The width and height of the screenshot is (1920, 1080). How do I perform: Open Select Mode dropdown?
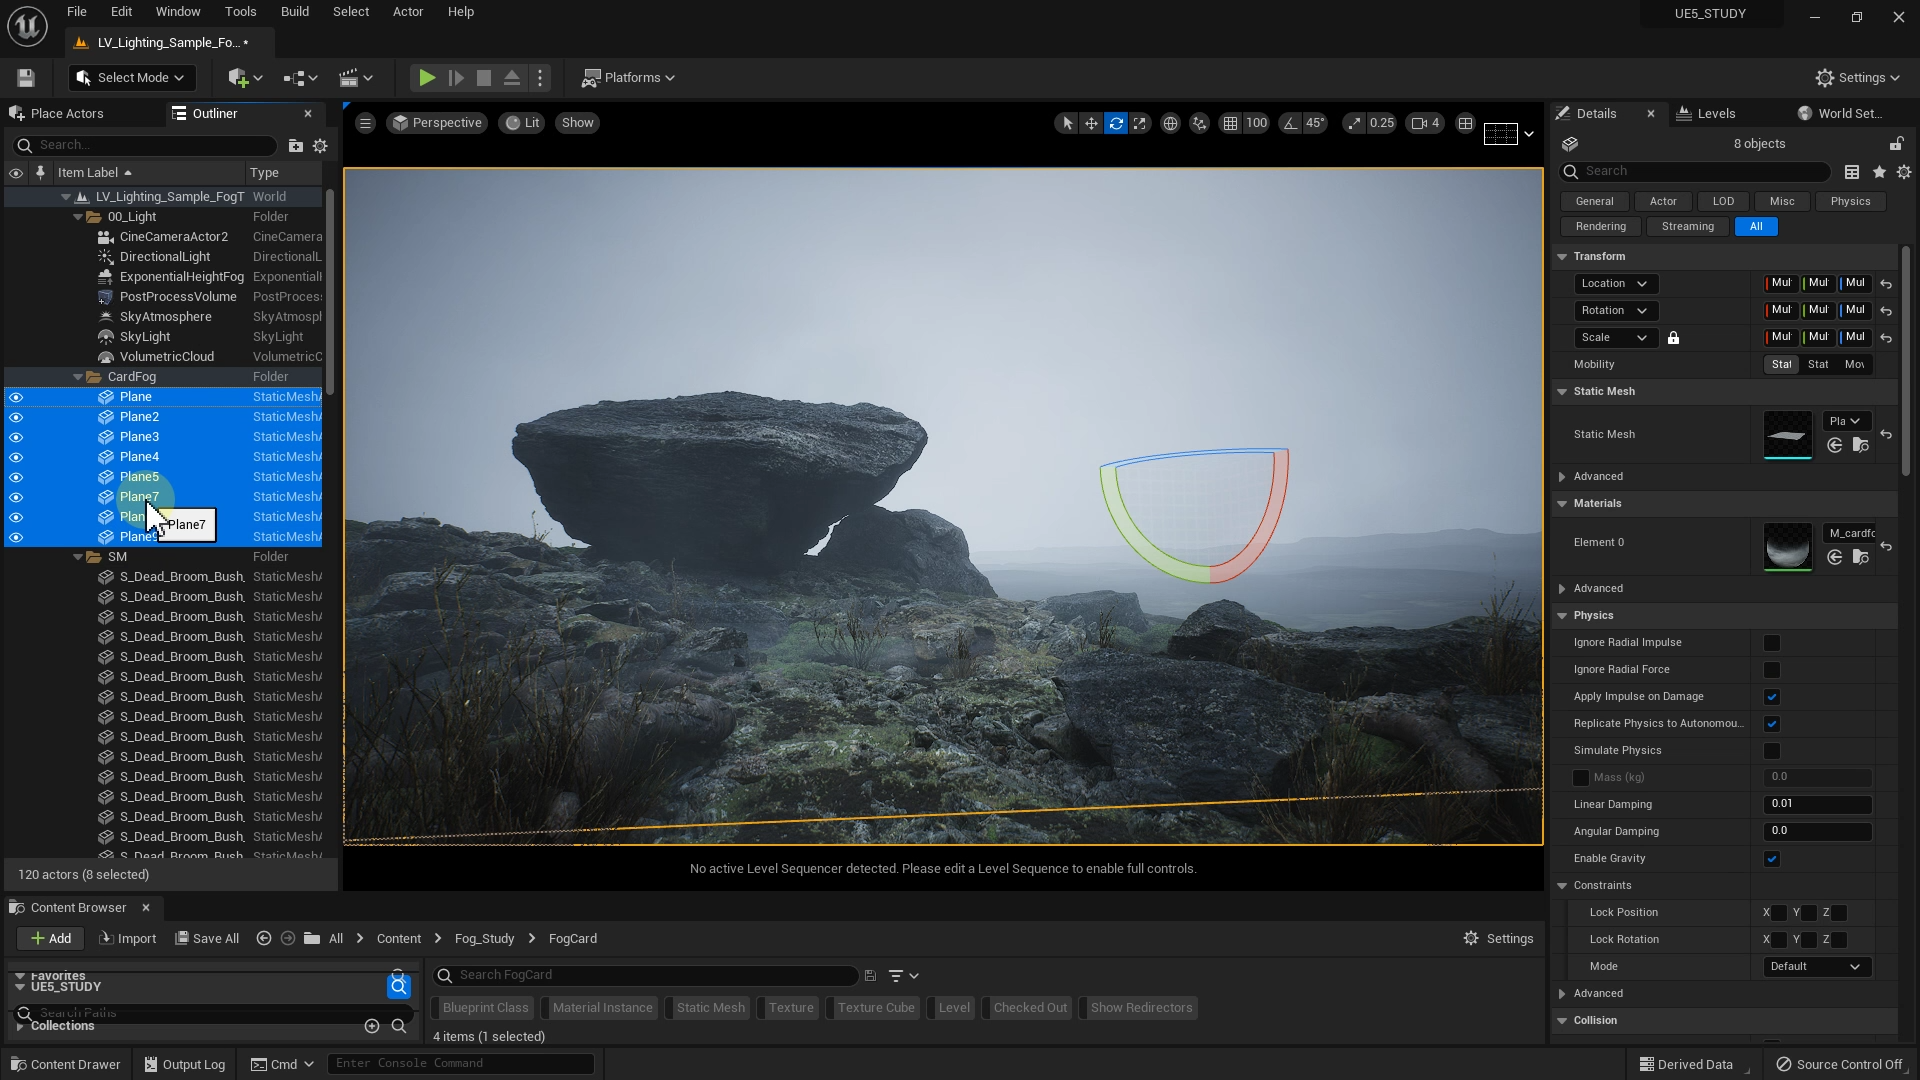[132, 78]
